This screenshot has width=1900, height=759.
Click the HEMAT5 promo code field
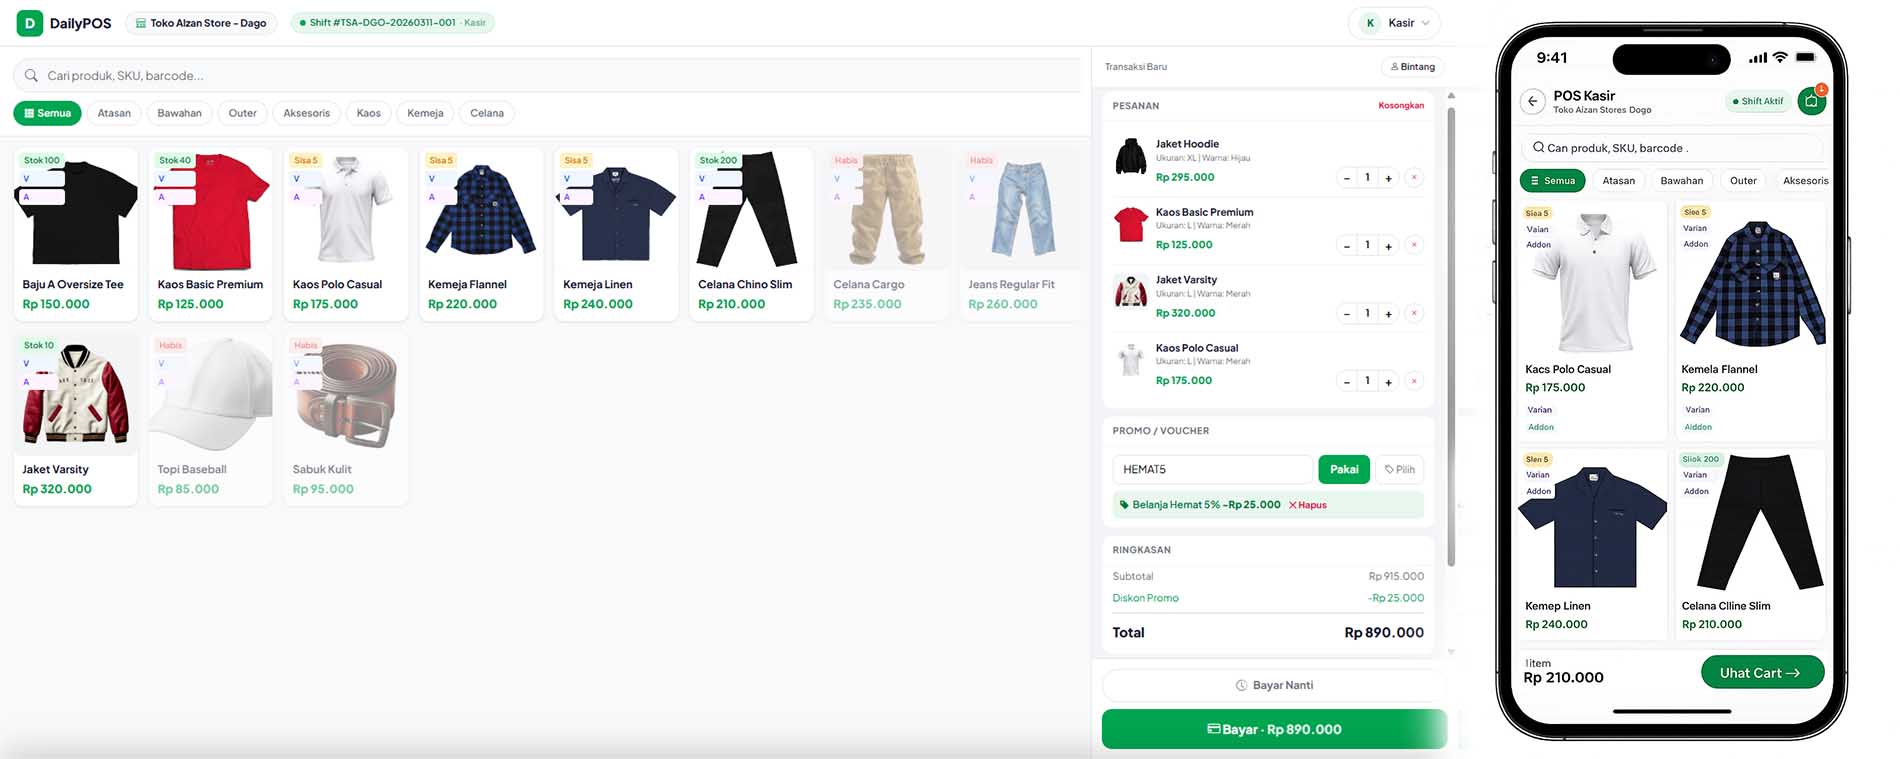click(1212, 469)
